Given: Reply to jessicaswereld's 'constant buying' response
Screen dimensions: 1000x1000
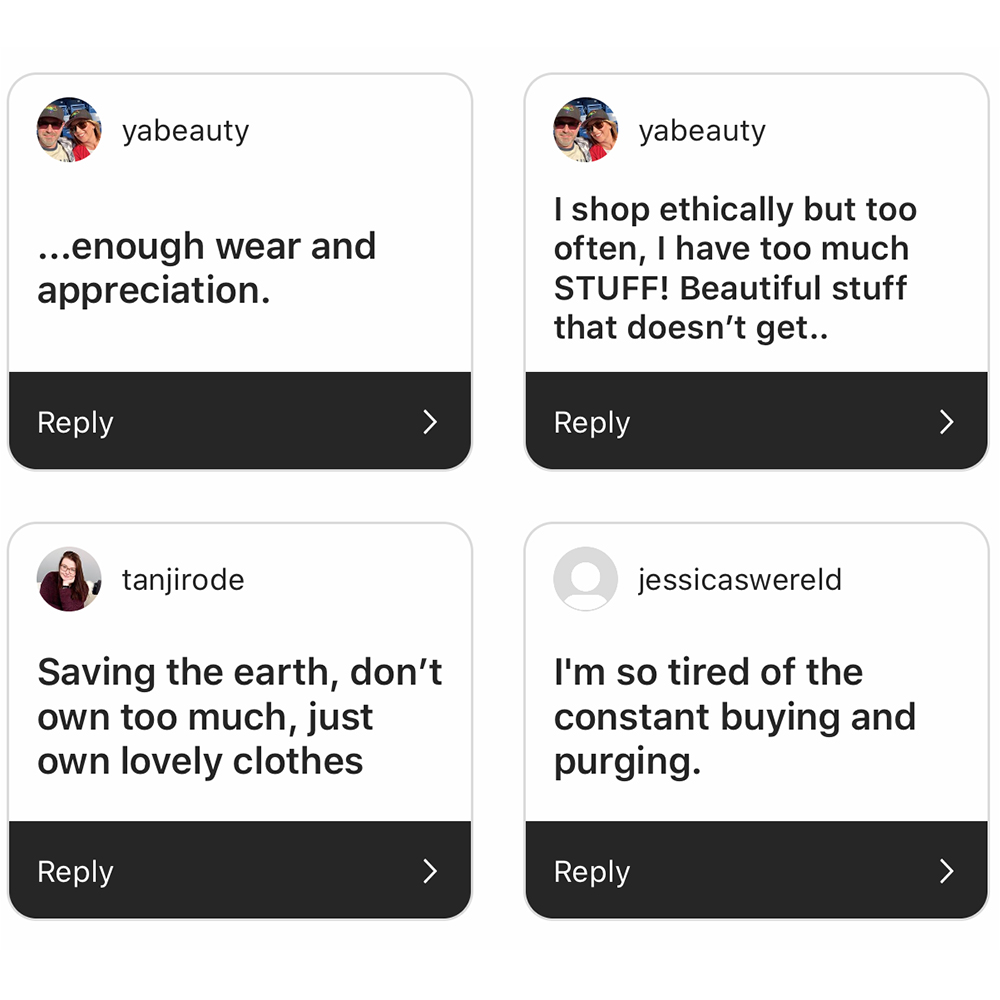Looking at the screenshot, I should pos(756,871).
